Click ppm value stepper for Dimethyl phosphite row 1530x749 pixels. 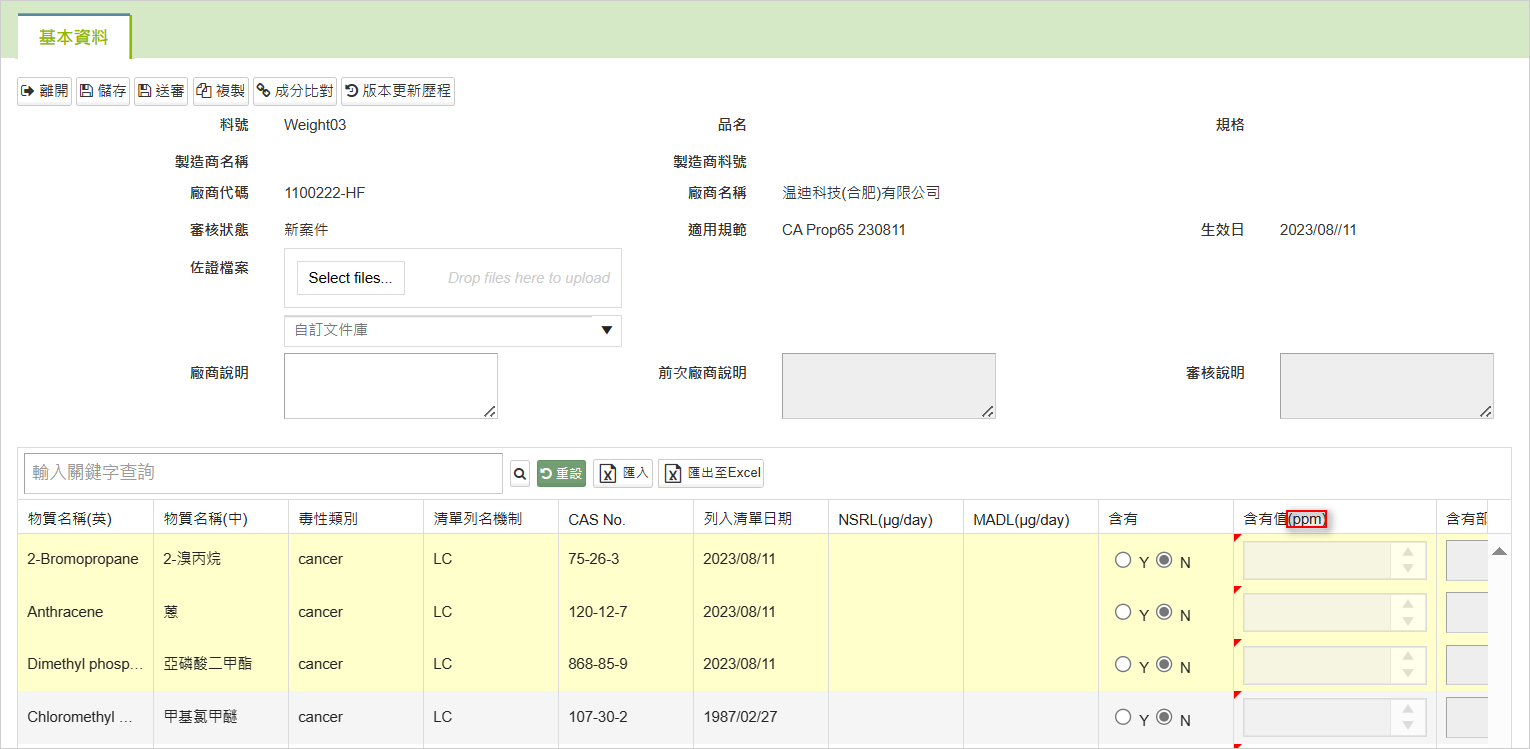(x=1408, y=665)
